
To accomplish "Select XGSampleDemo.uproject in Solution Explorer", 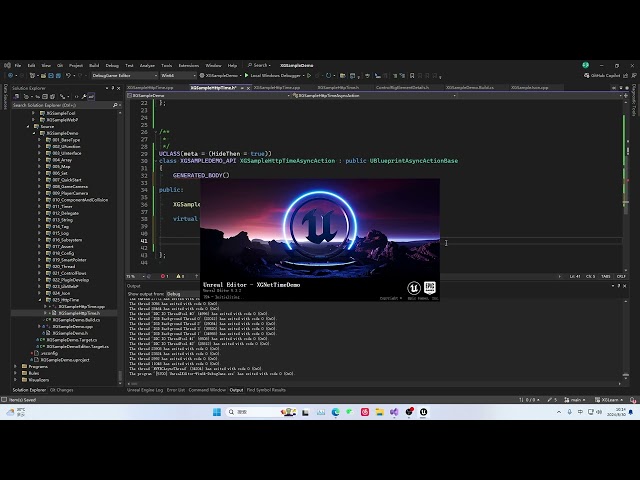I will click(65, 360).
